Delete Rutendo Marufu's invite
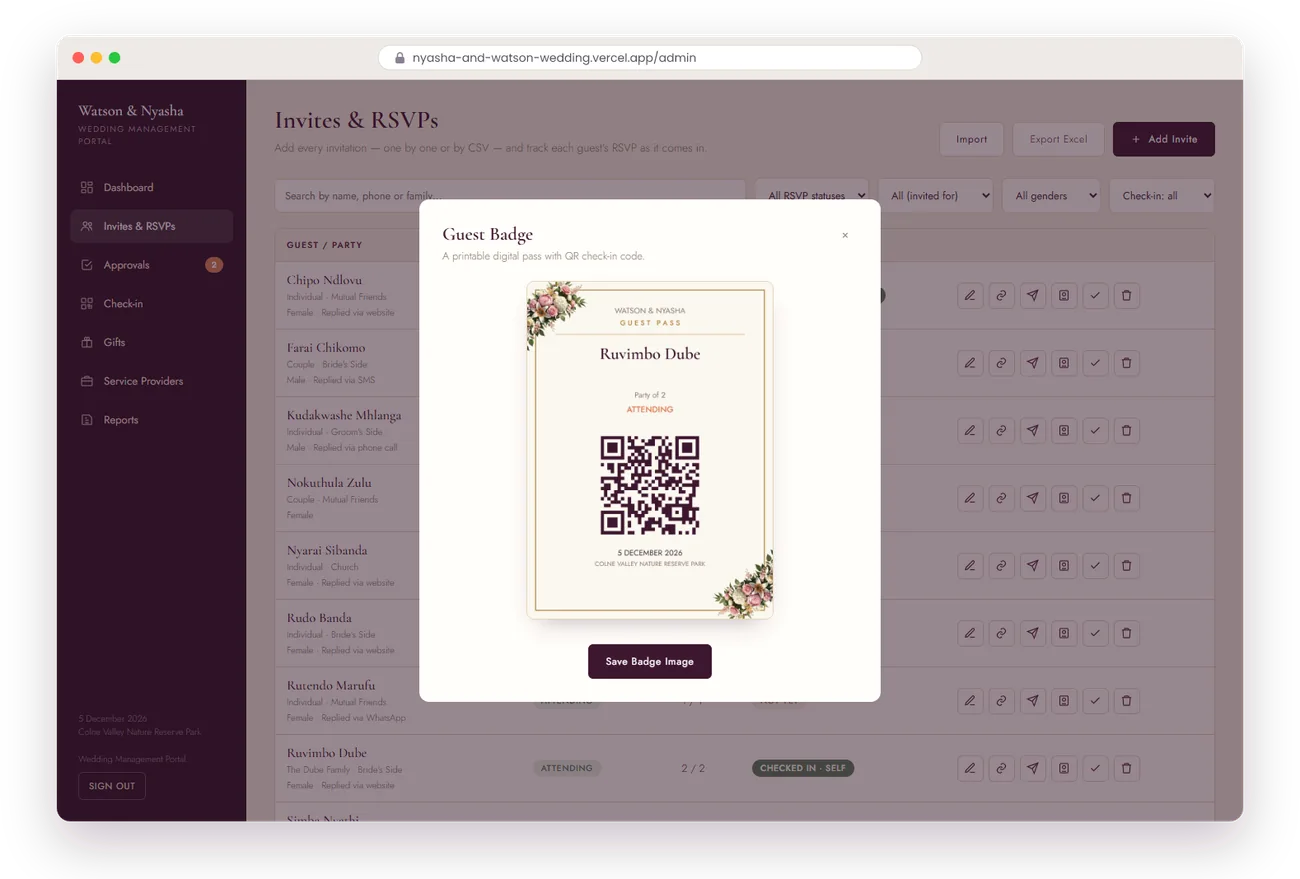This screenshot has width=1300, height=879. (1127, 701)
